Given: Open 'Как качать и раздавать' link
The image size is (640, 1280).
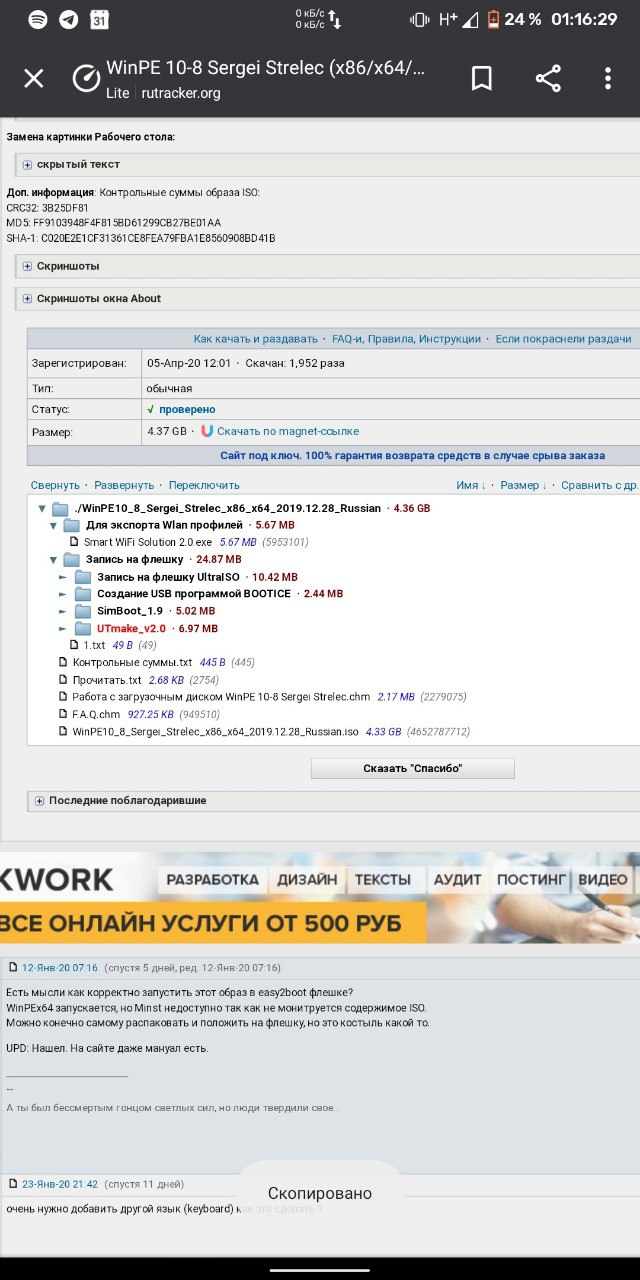Looking at the screenshot, I should pos(256,339).
